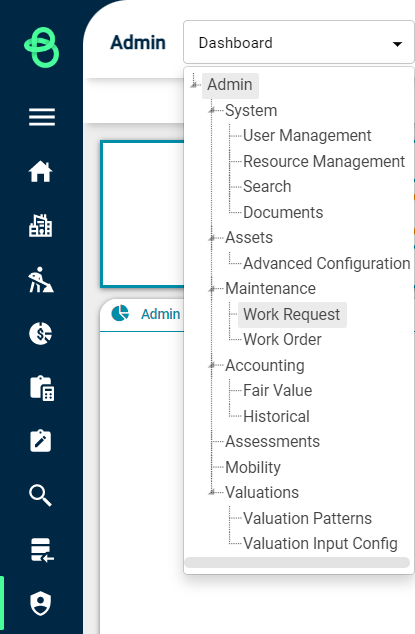Switch to the Admin pie chart tab
This screenshot has height=634, width=415.
coord(146,314)
